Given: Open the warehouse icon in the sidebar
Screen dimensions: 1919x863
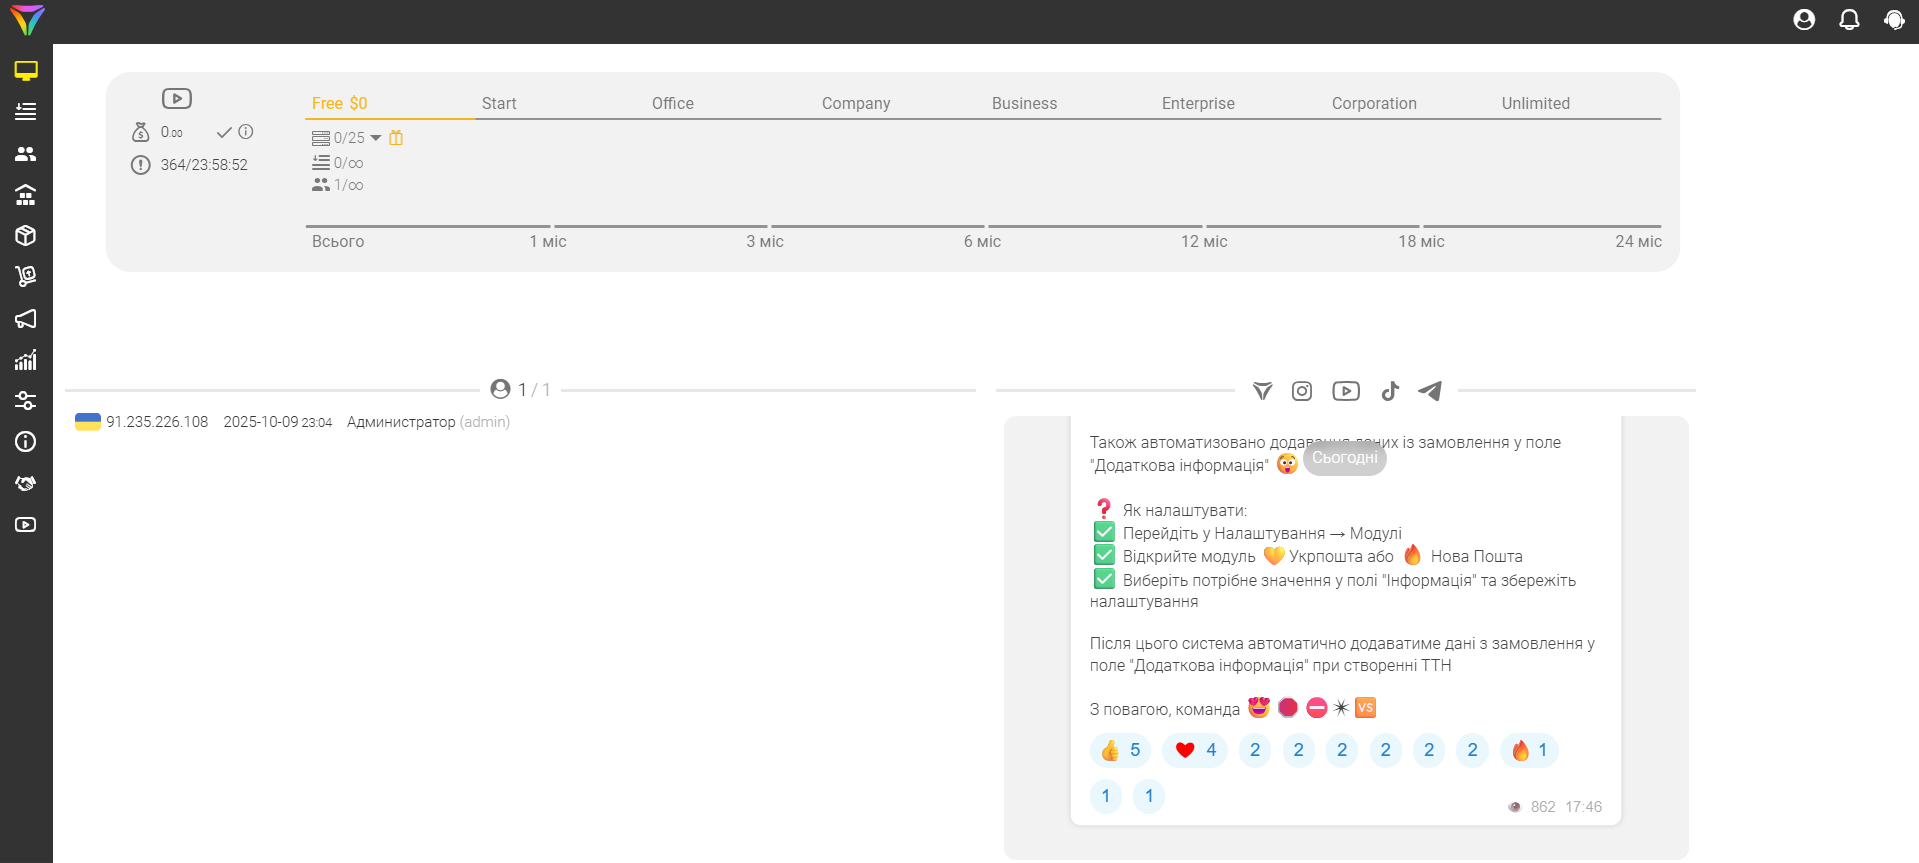Looking at the screenshot, I should [26, 195].
